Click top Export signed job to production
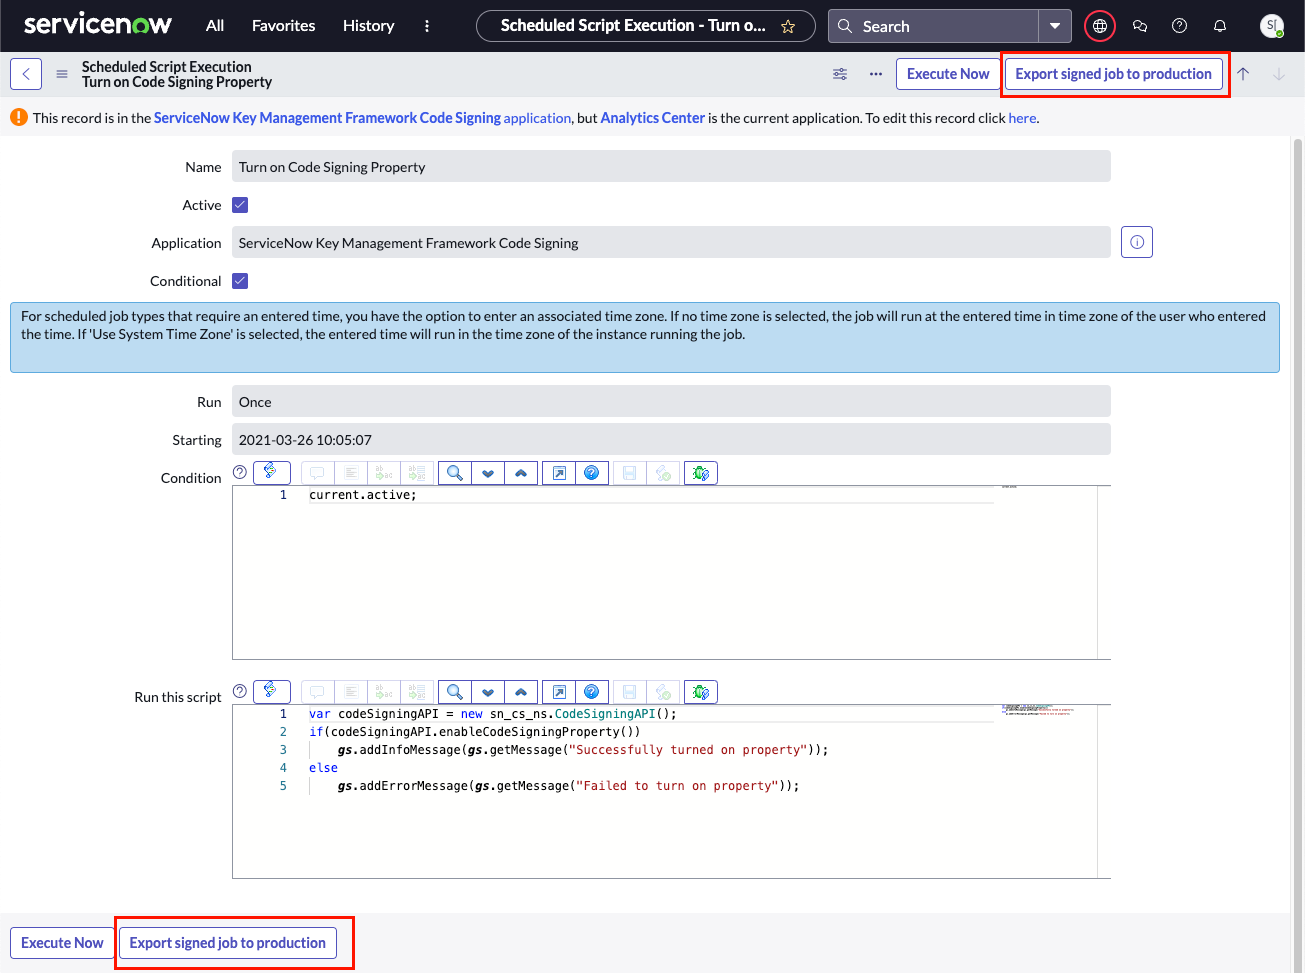Image resolution: width=1305 pixels, height=973 pixels. click(1114, 74)
